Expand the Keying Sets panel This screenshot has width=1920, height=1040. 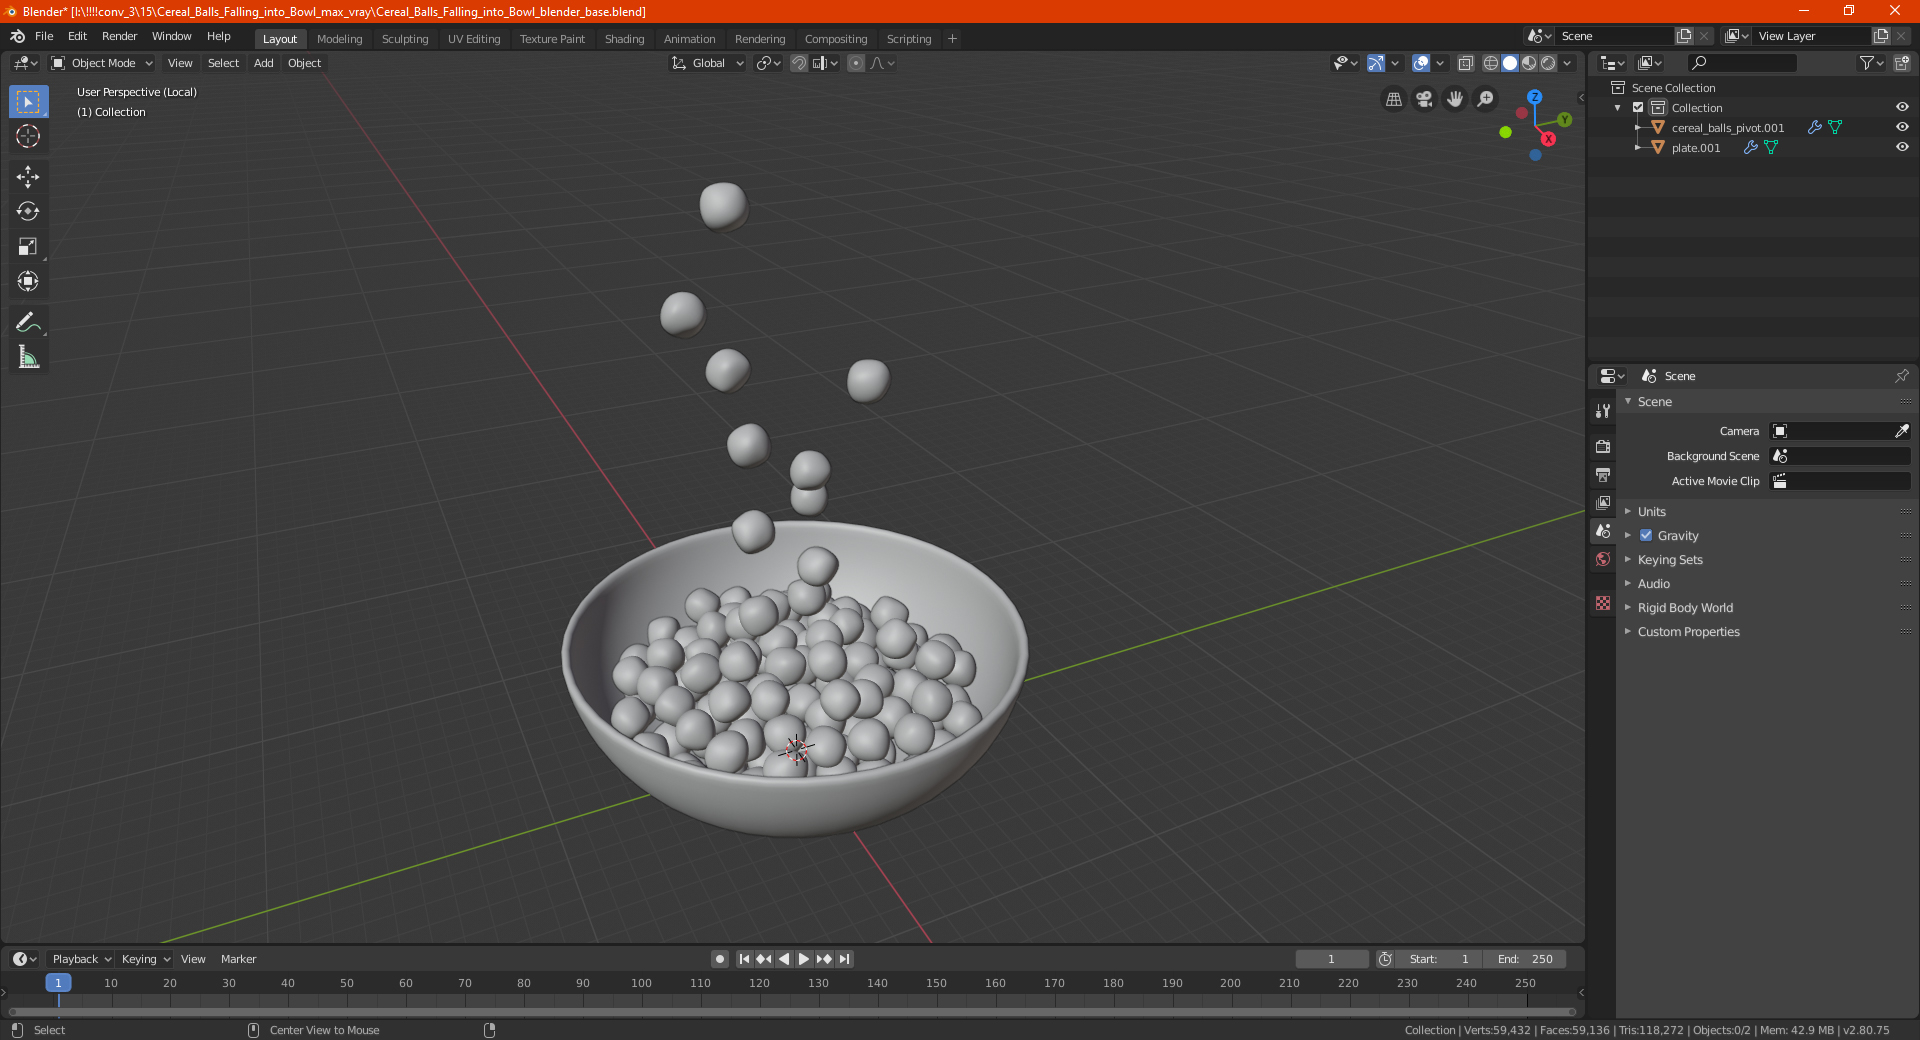pyautogui.click(x=1669, y=559)
